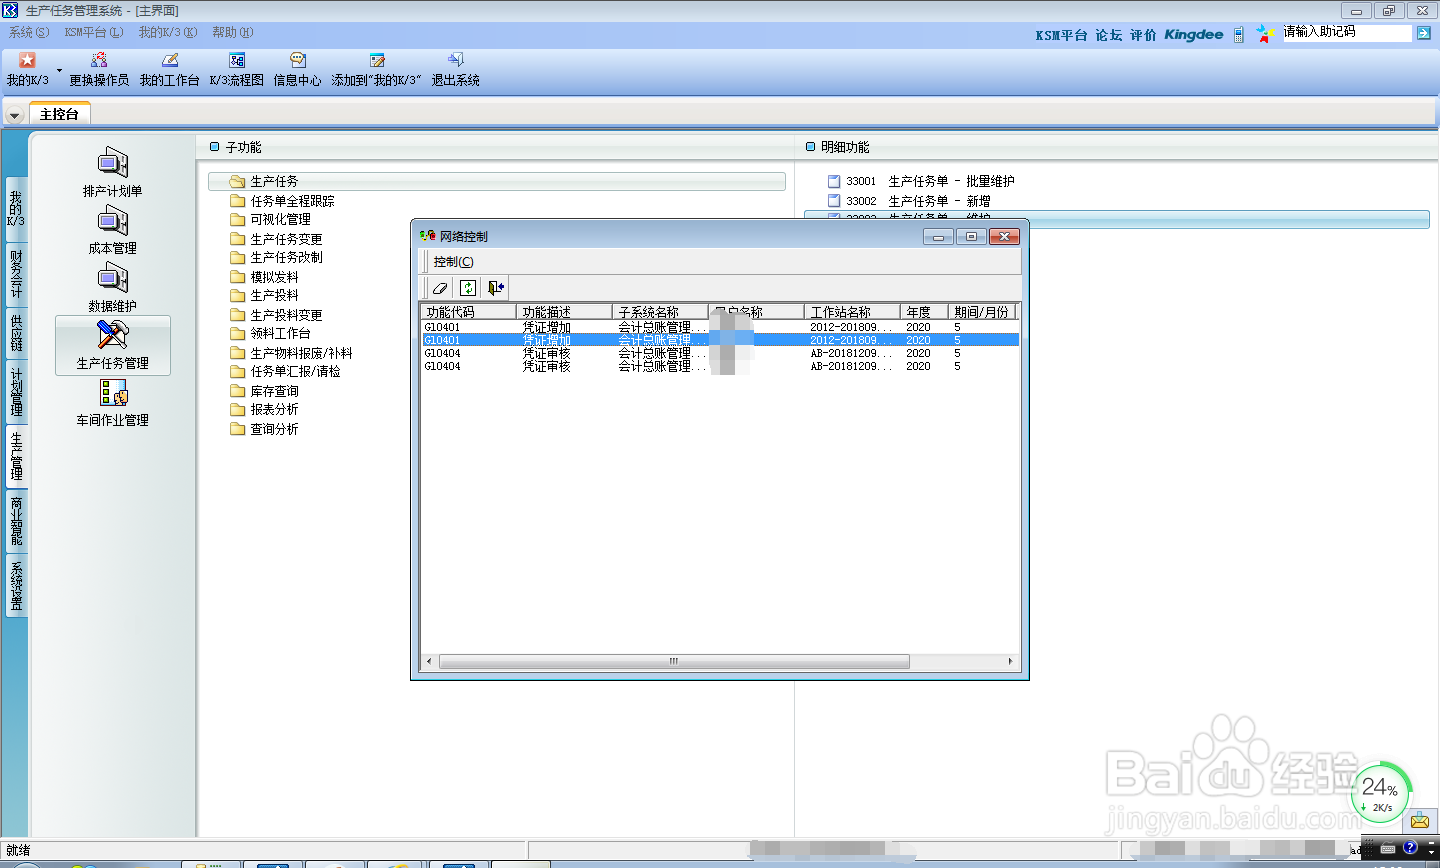Open the 控制(C) menu in 网络控制
Screen dimensions: 1440x868
point(453,261)
